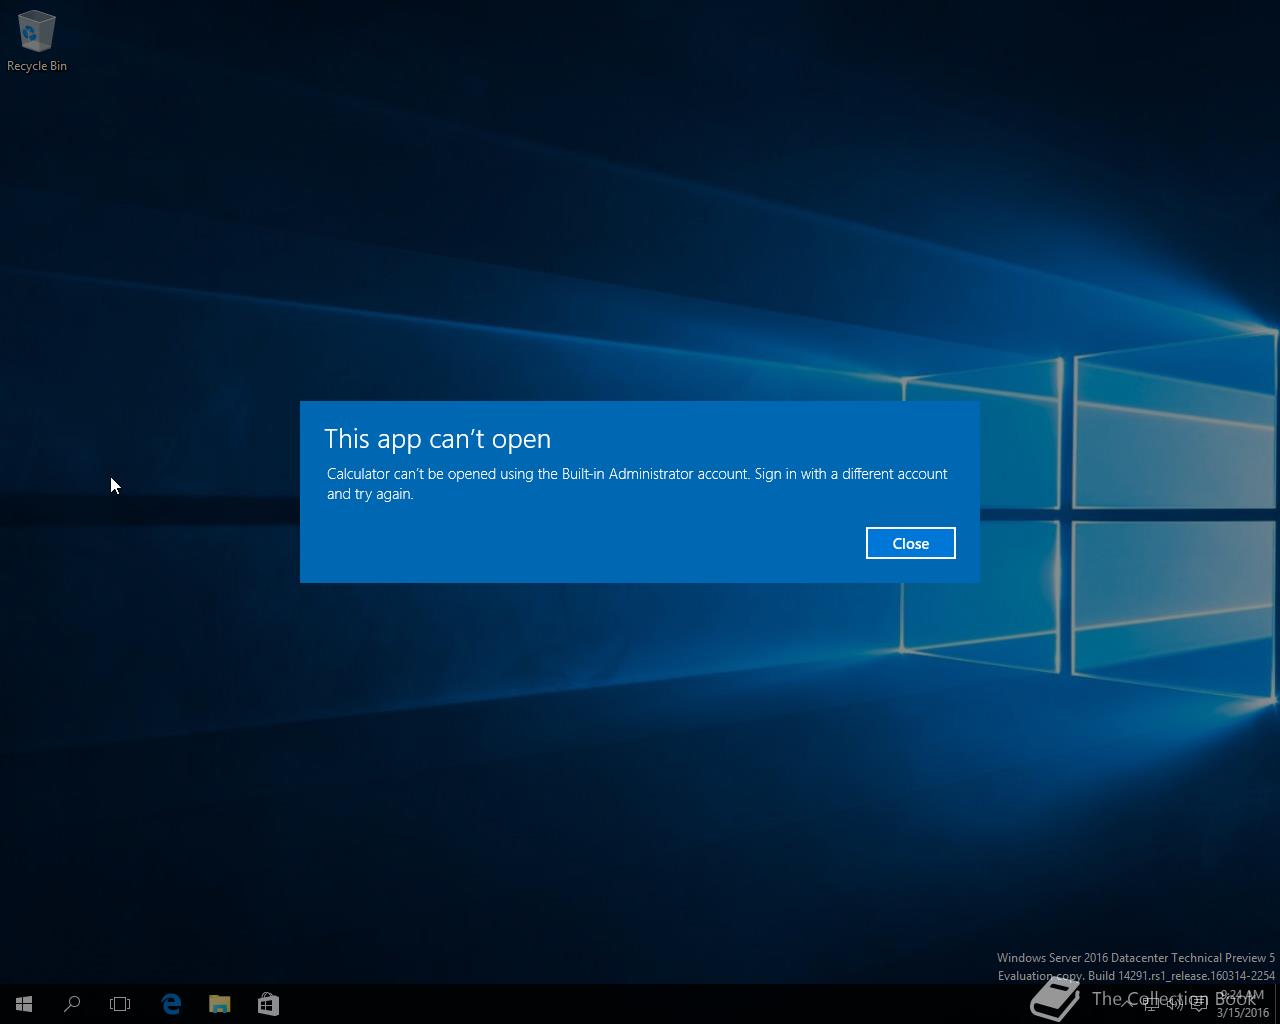Open the Recycle Bin desktop icon
This screenshot has width=1280, height=1024.
point(37,42)
